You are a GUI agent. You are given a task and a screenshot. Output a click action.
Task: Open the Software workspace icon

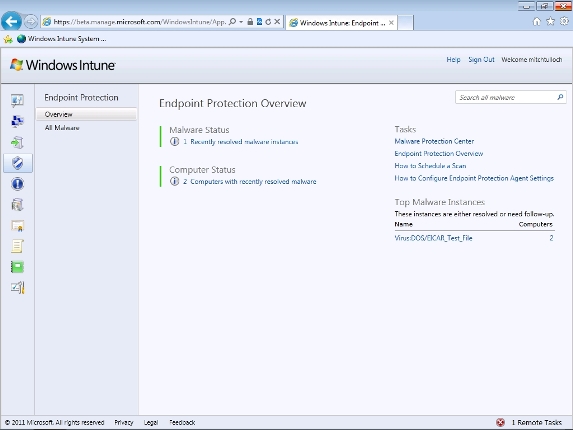tap(17, 205)
